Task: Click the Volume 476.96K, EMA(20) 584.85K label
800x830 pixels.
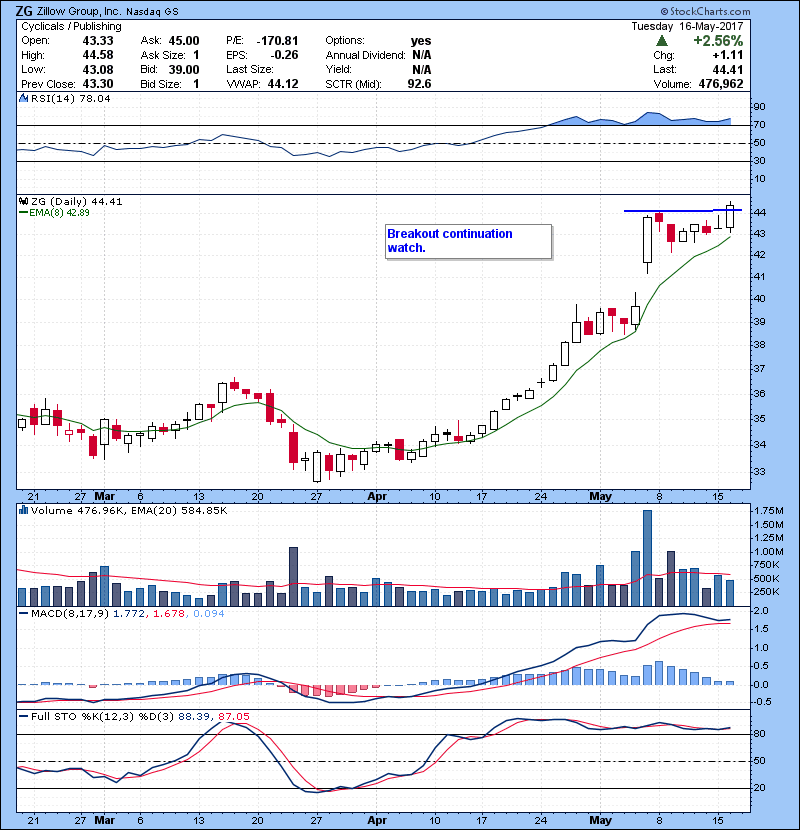Action: tap(129, 511)
